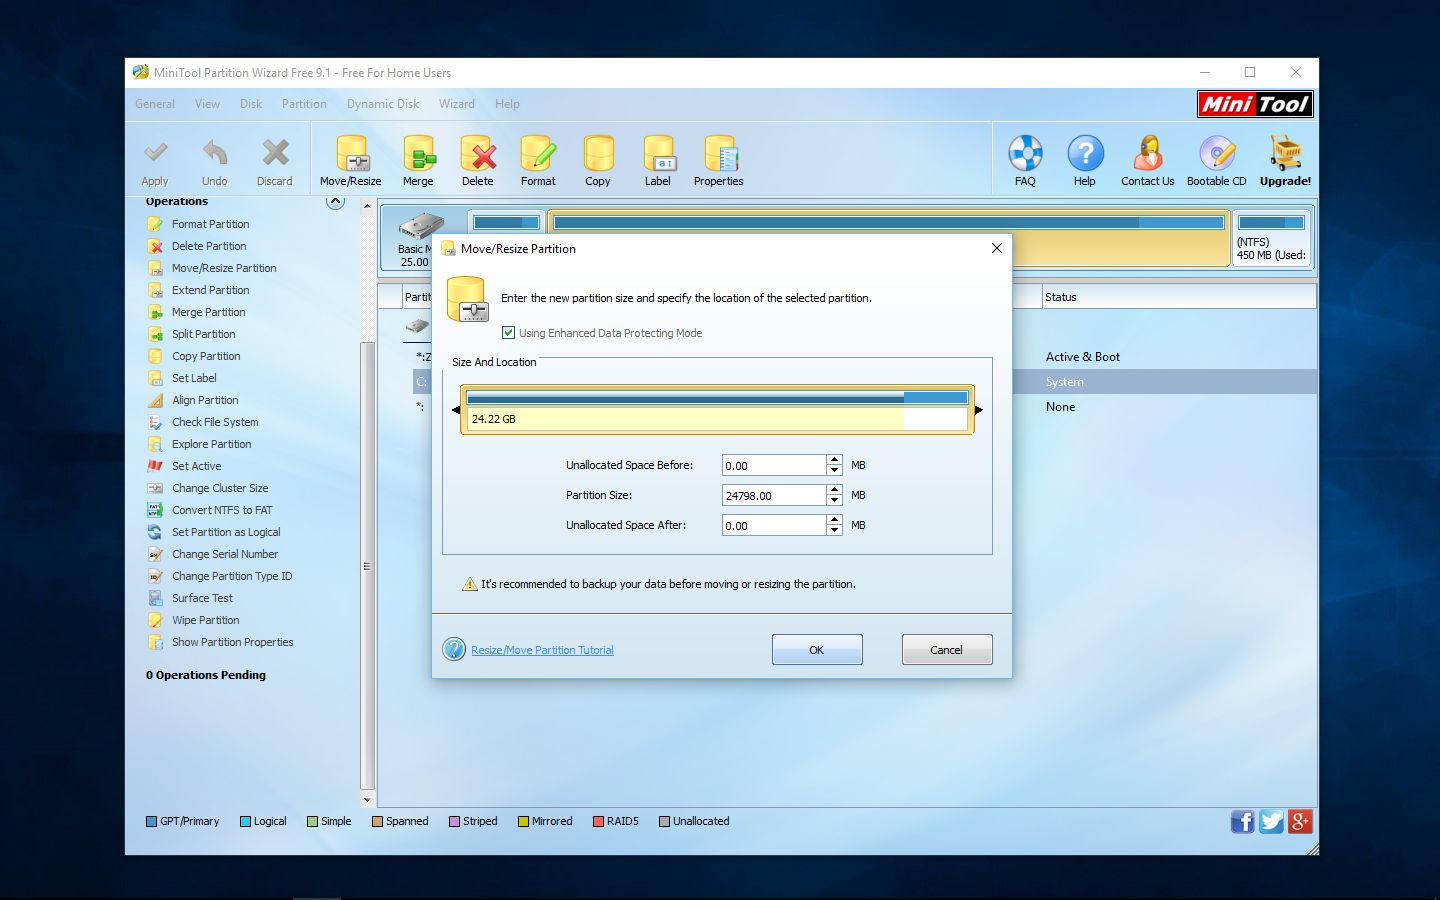Choose Wipe Partition in operations list
The width and height of the screenshot is (1440, 900).
pyautogui.click(x=205, y=620)
